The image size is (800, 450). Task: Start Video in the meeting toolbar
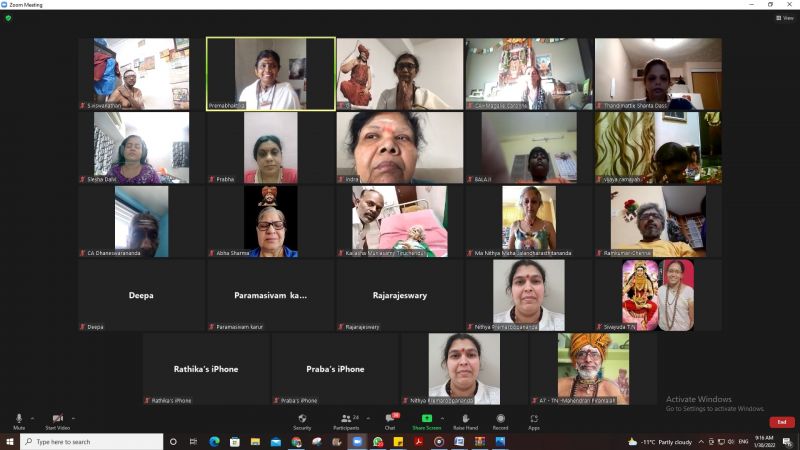(57, 421)
